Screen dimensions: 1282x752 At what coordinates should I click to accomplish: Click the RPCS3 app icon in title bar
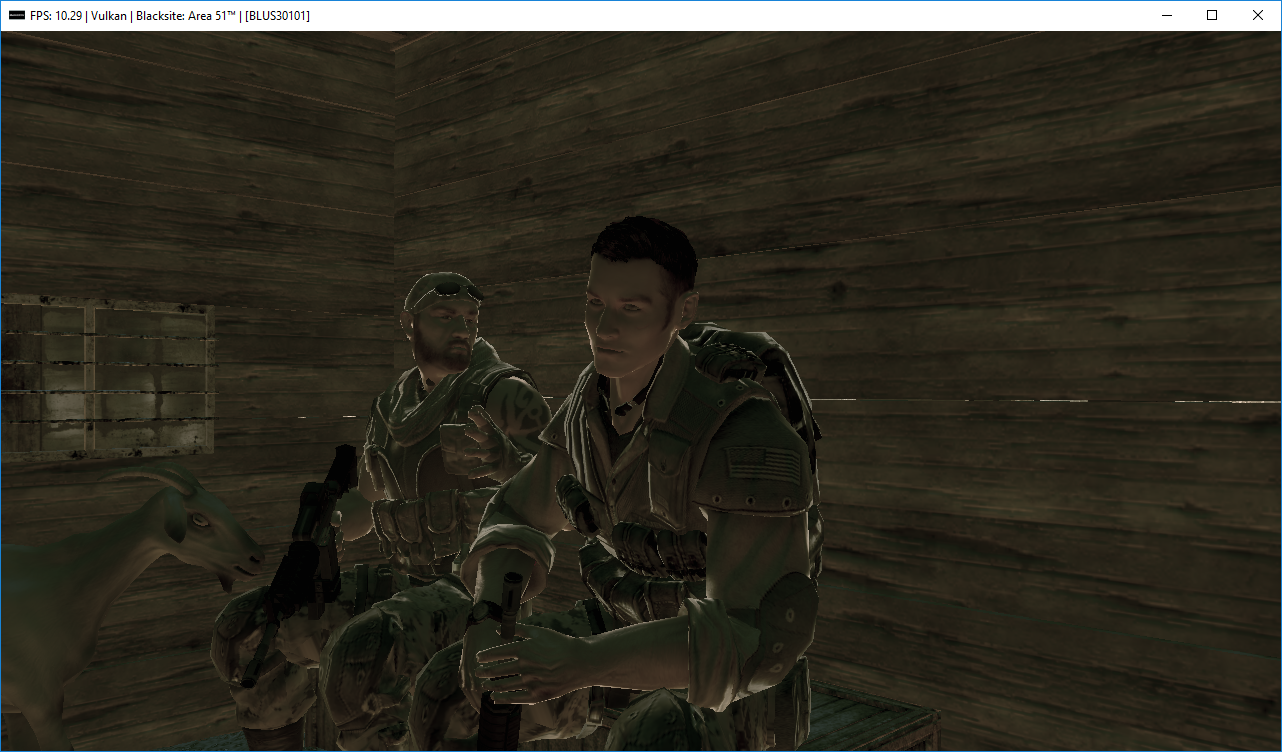17,16
